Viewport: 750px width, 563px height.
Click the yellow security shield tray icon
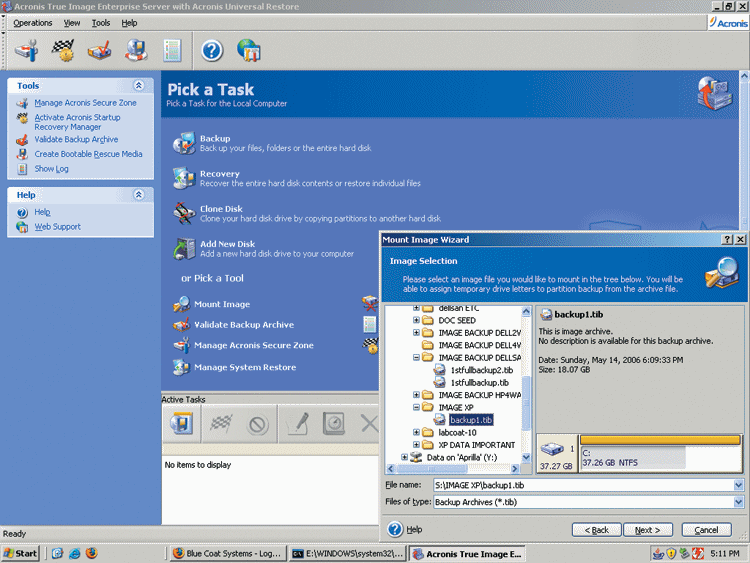click(672, 553)
